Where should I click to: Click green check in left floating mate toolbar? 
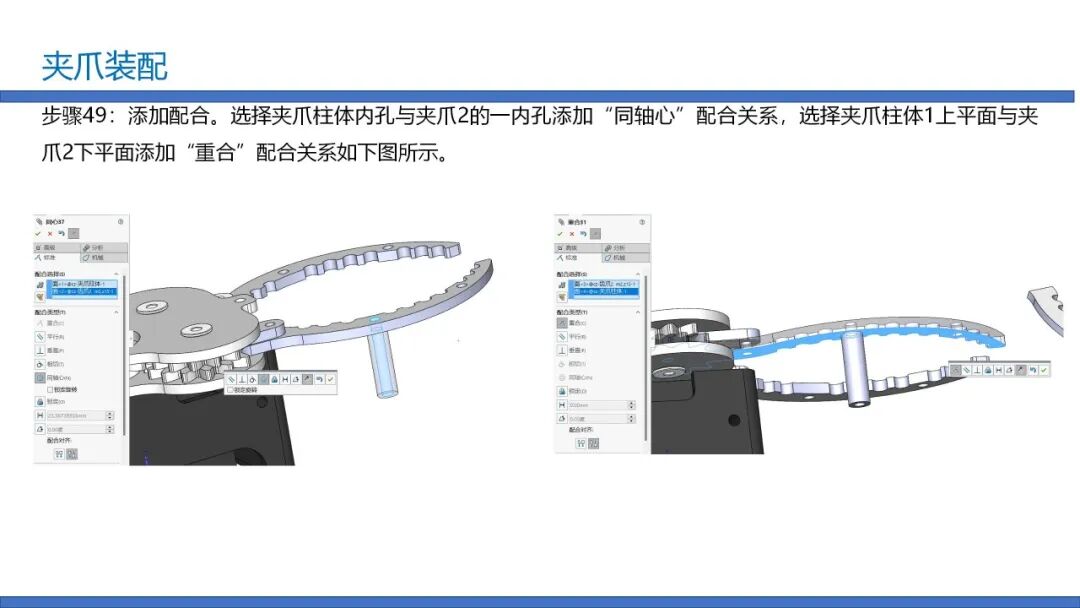[x=331, y=379]
